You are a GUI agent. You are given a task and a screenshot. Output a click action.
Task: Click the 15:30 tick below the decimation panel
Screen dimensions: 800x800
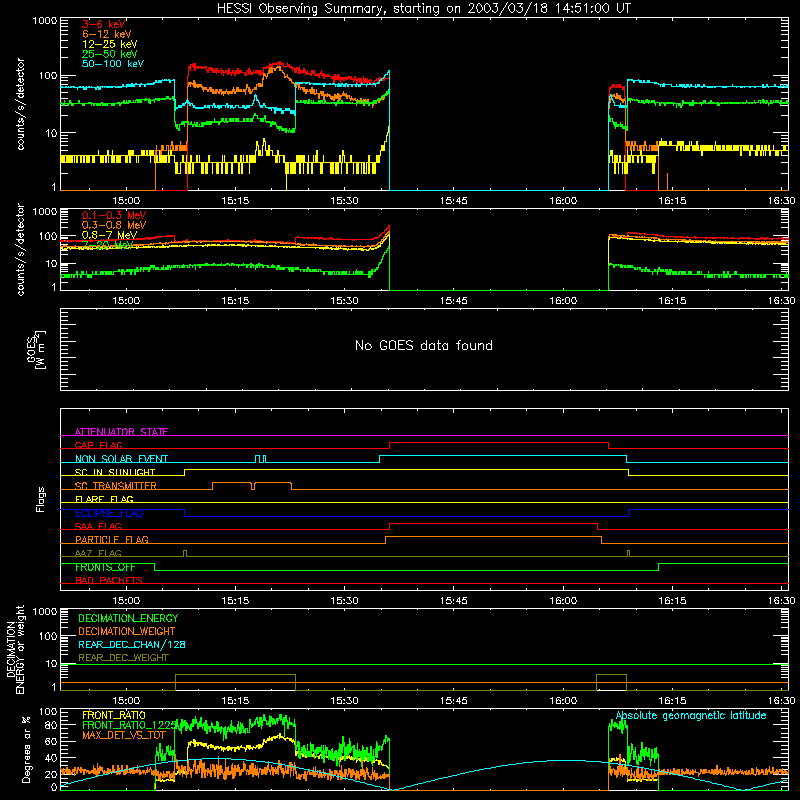pos(344,701)
